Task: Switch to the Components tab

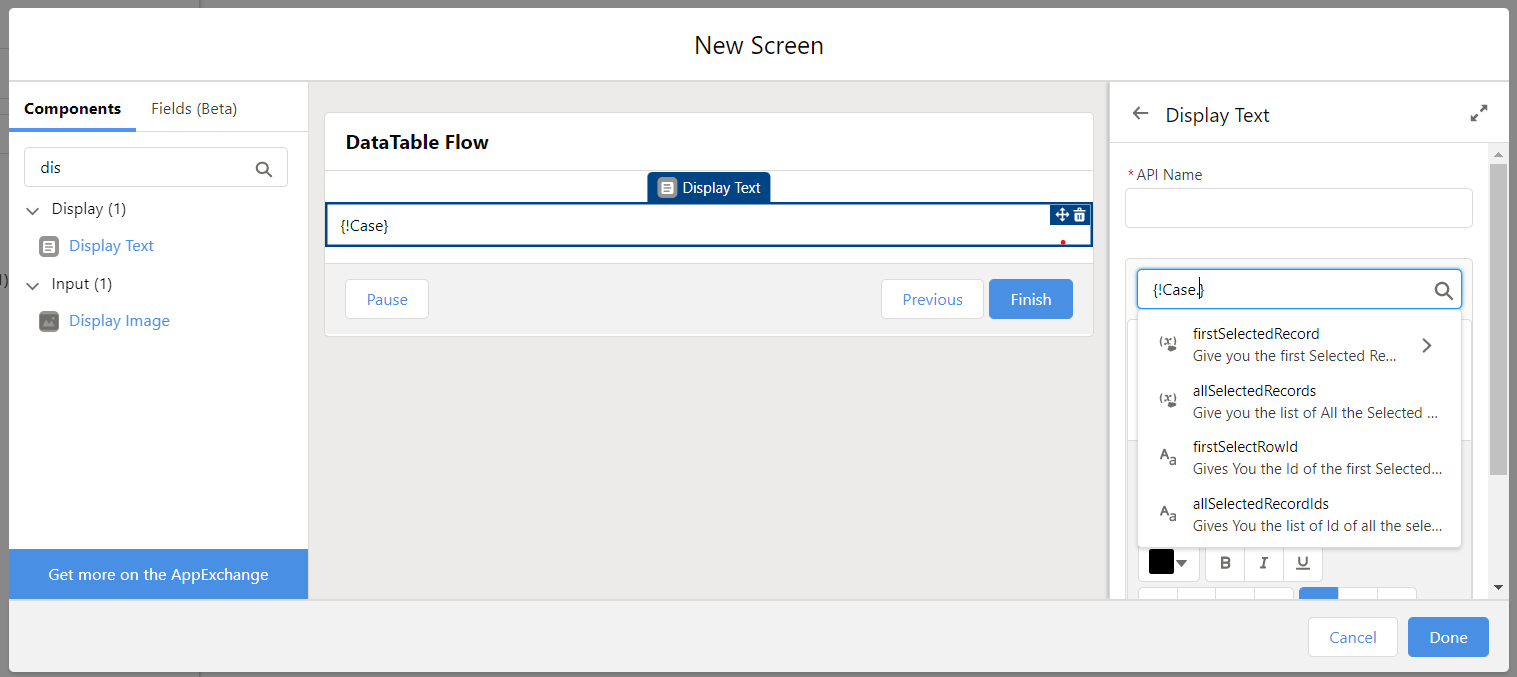Action: pos(72,108)
